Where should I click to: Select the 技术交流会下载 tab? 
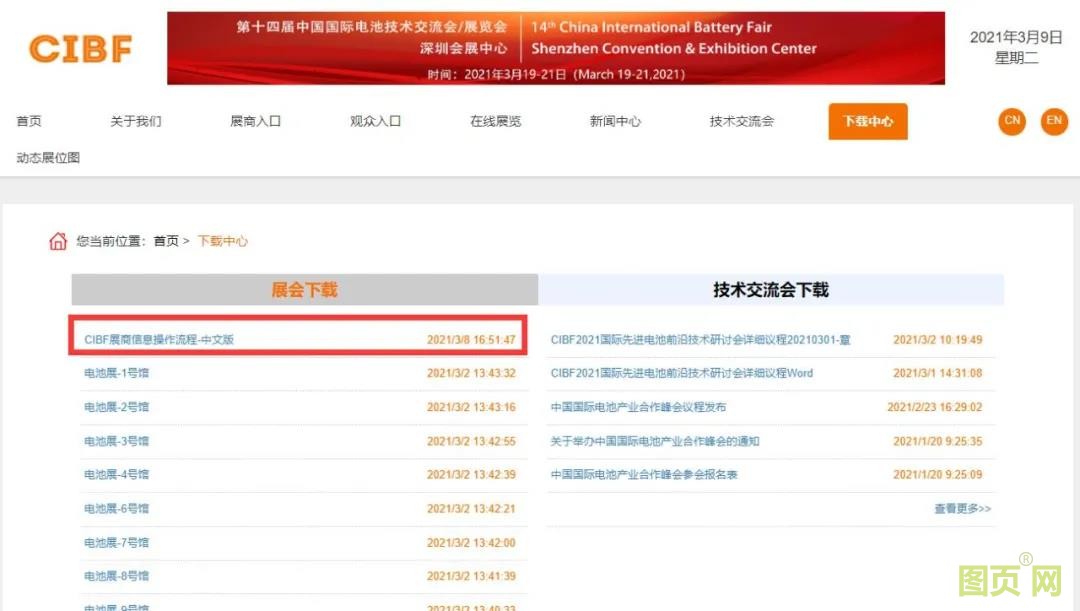pyautogui.click(x=772, y=289)
